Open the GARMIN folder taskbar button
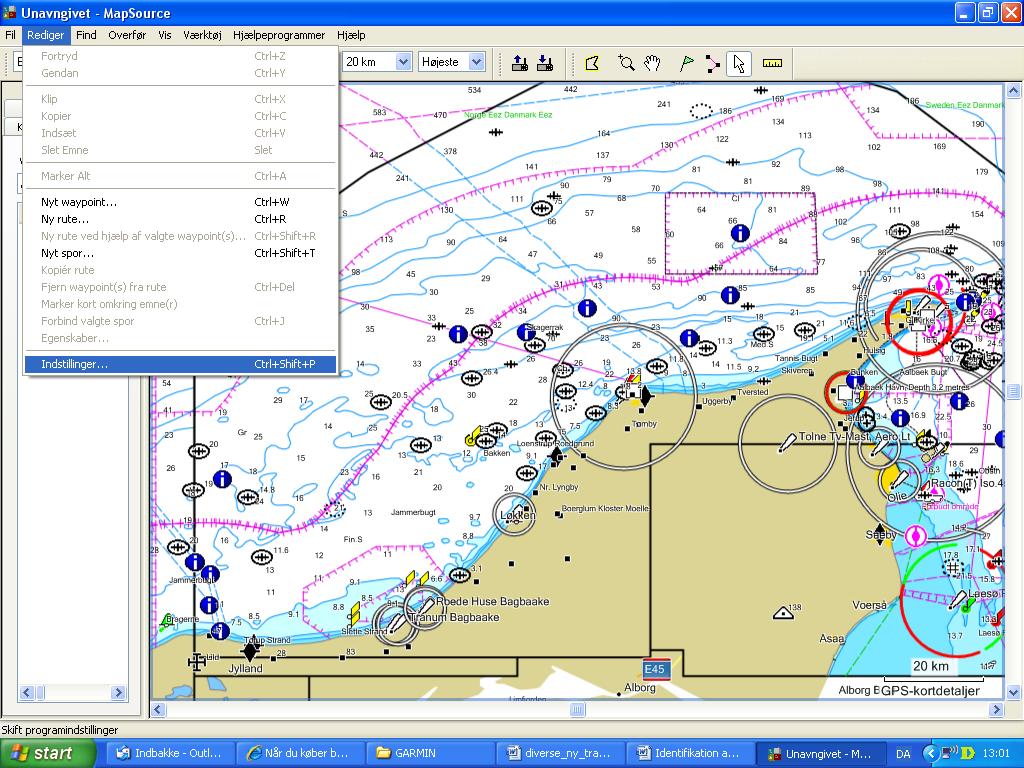 point(429,754)
